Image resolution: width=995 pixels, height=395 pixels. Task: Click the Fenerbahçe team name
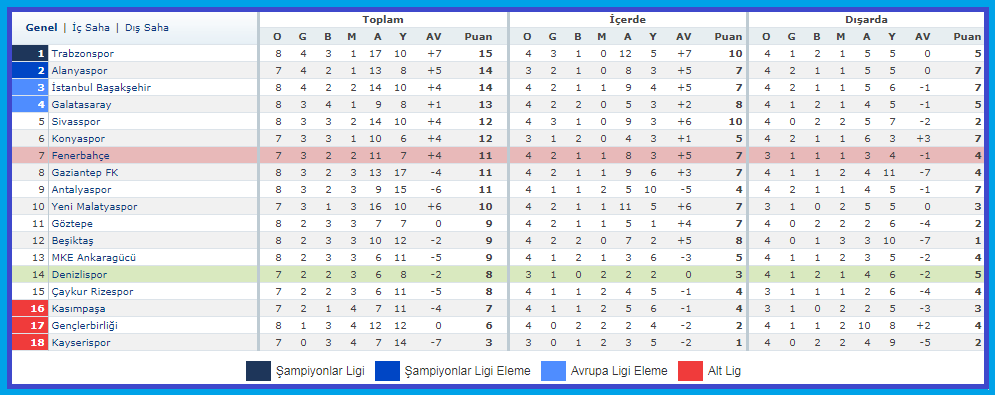pyautogui.click(x=80, y=156)
